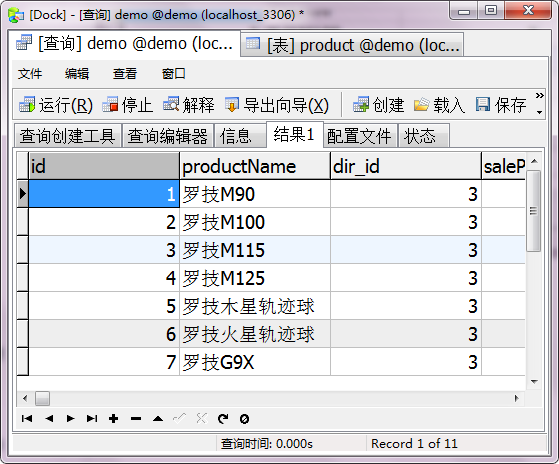Select cell 罗技M125

[x=255, y=278]
